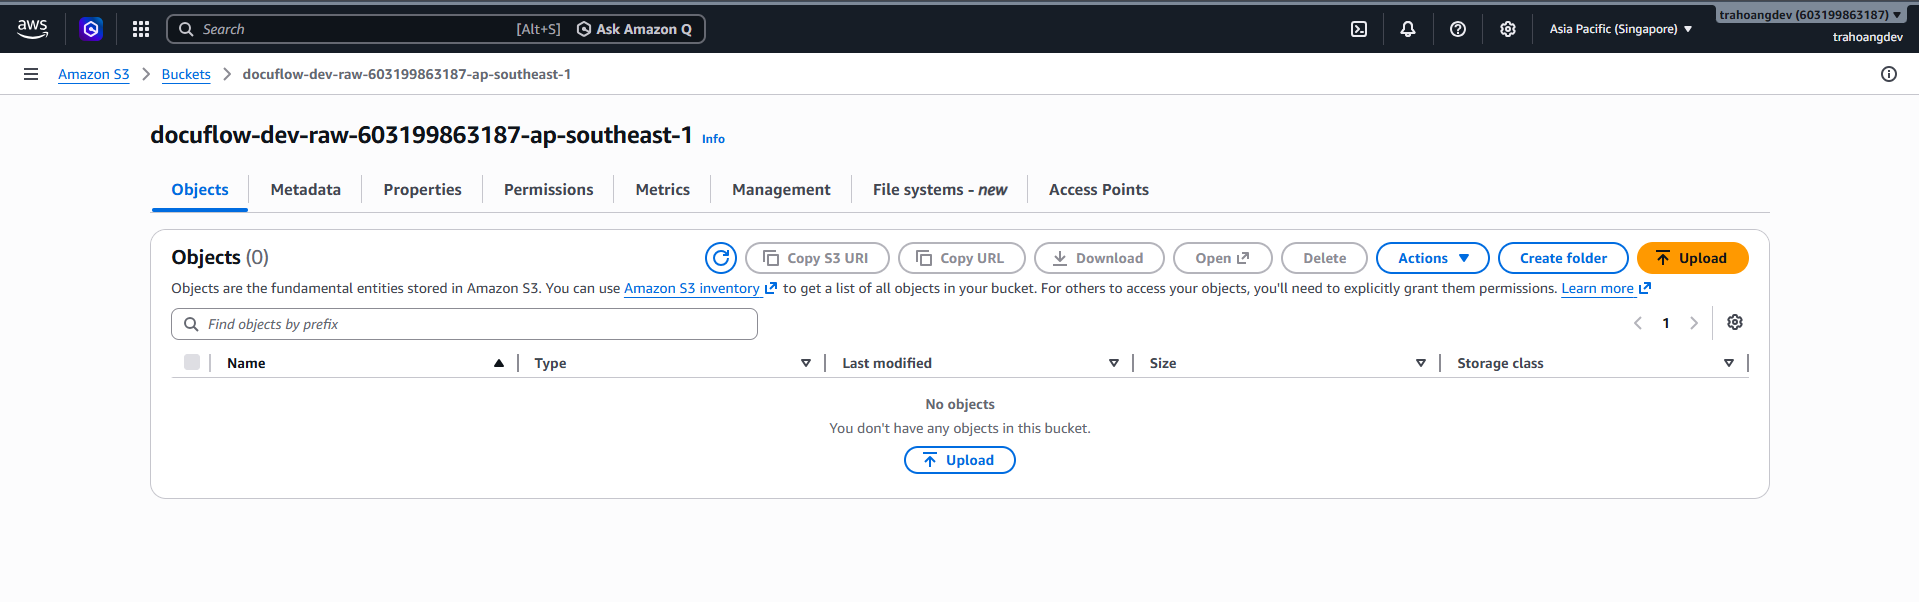The width and height of the screenshot is (1919, 602).
Task: Sort objects by Name ascending arrow
Action: (x=499, y=363)
